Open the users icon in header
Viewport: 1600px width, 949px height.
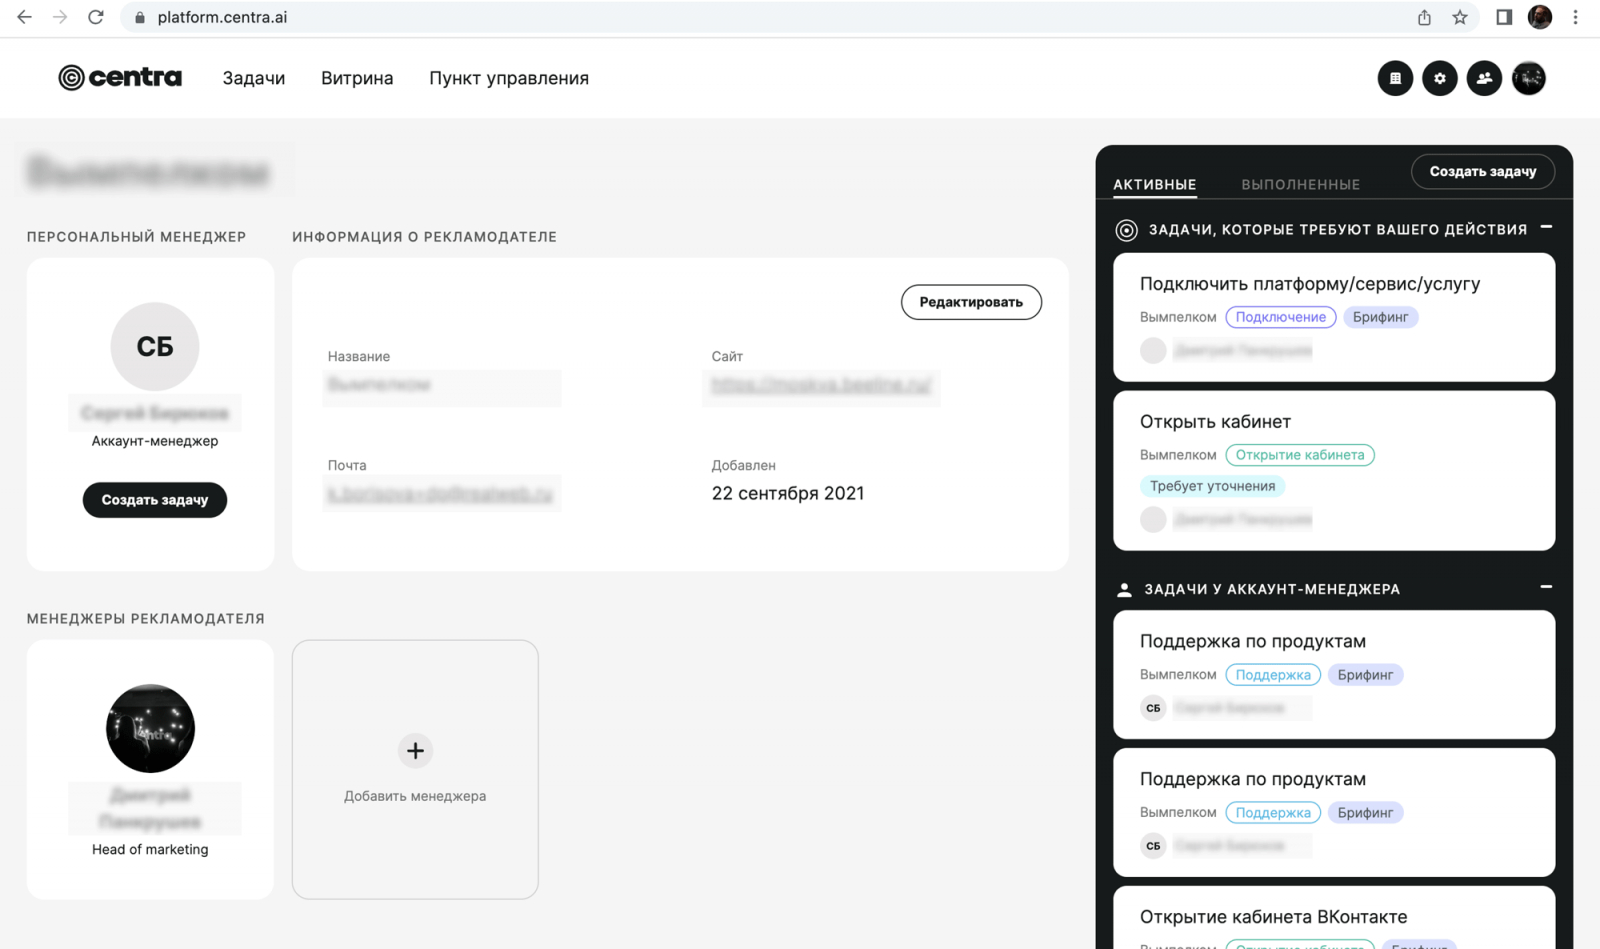(x=1484, y=78)
